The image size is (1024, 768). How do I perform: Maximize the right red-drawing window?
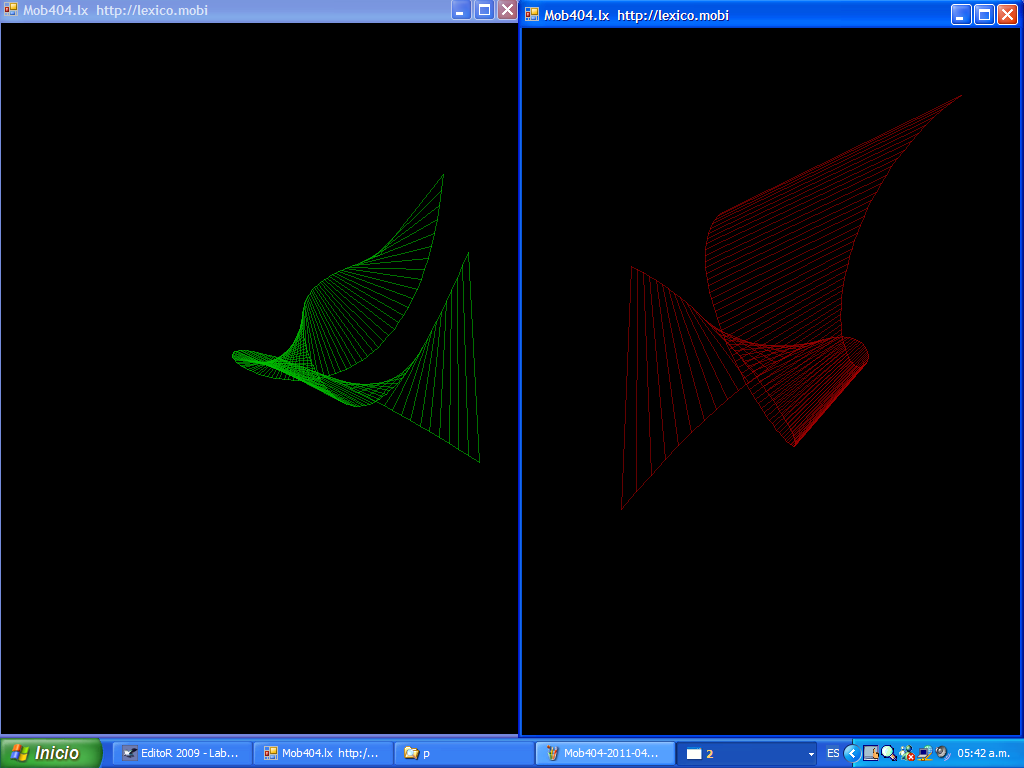[x=984, y=15]
